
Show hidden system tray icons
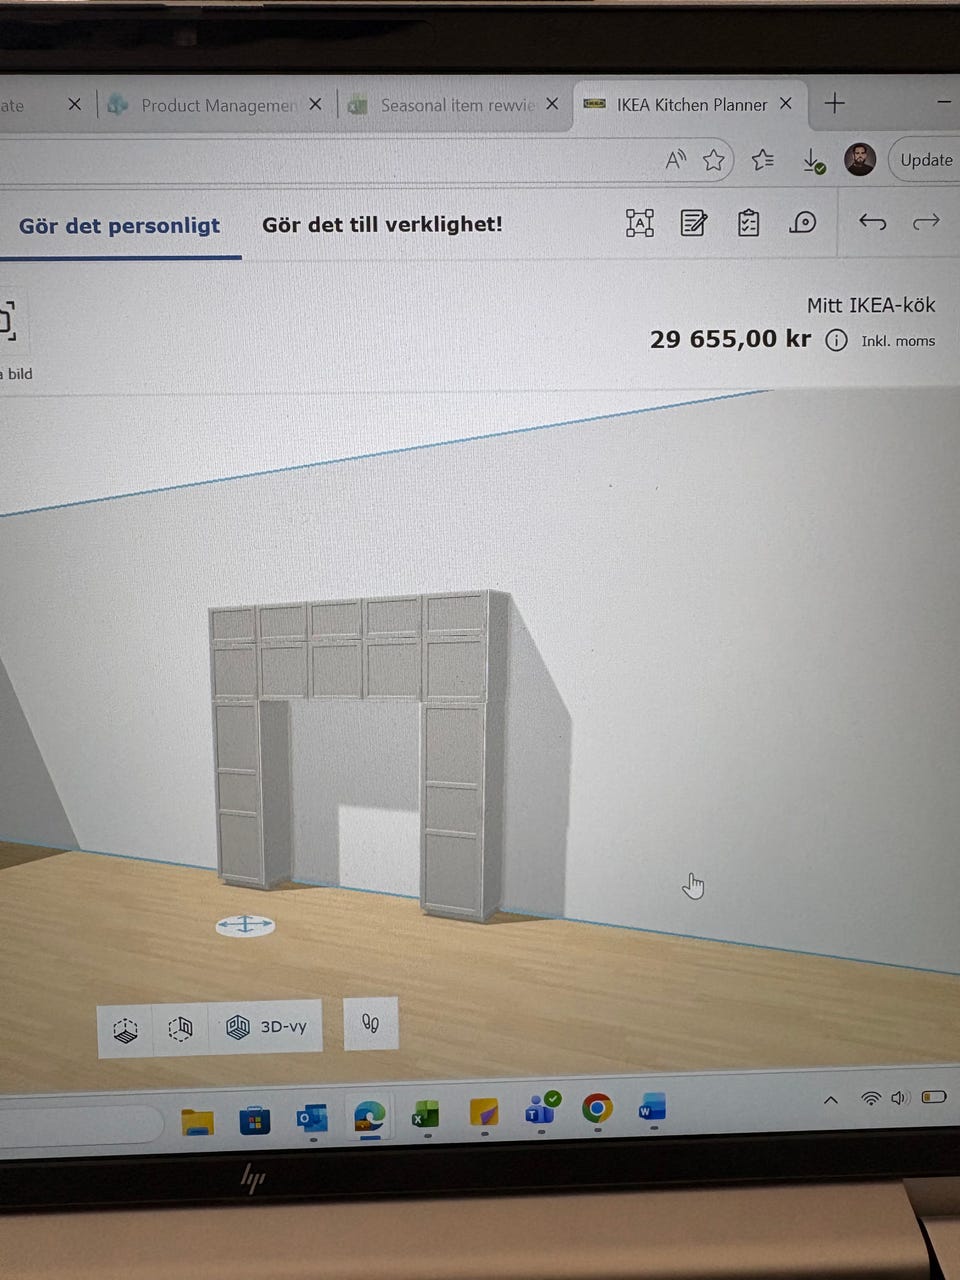[x=830, y=1100]
